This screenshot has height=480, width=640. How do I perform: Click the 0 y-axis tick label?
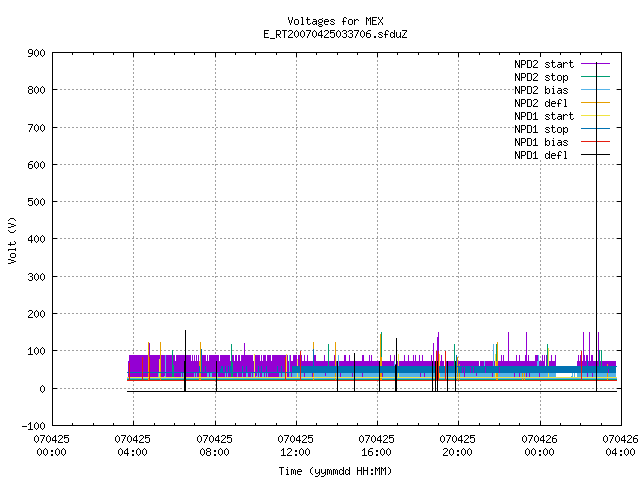tap(42, 389)
